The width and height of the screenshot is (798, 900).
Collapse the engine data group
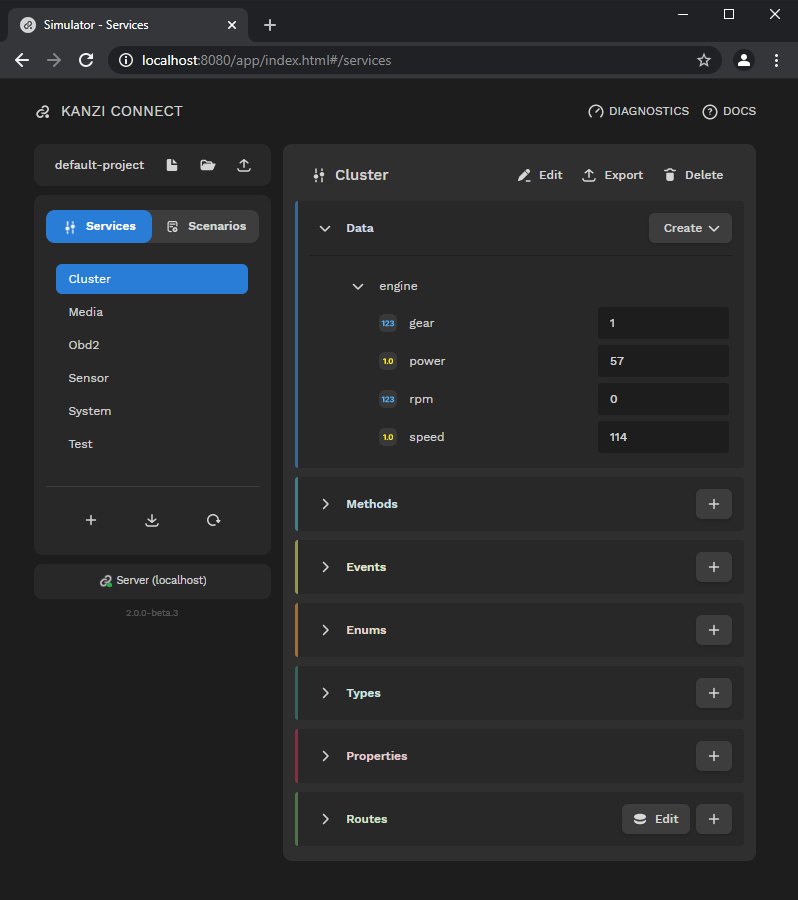(358, 286)
